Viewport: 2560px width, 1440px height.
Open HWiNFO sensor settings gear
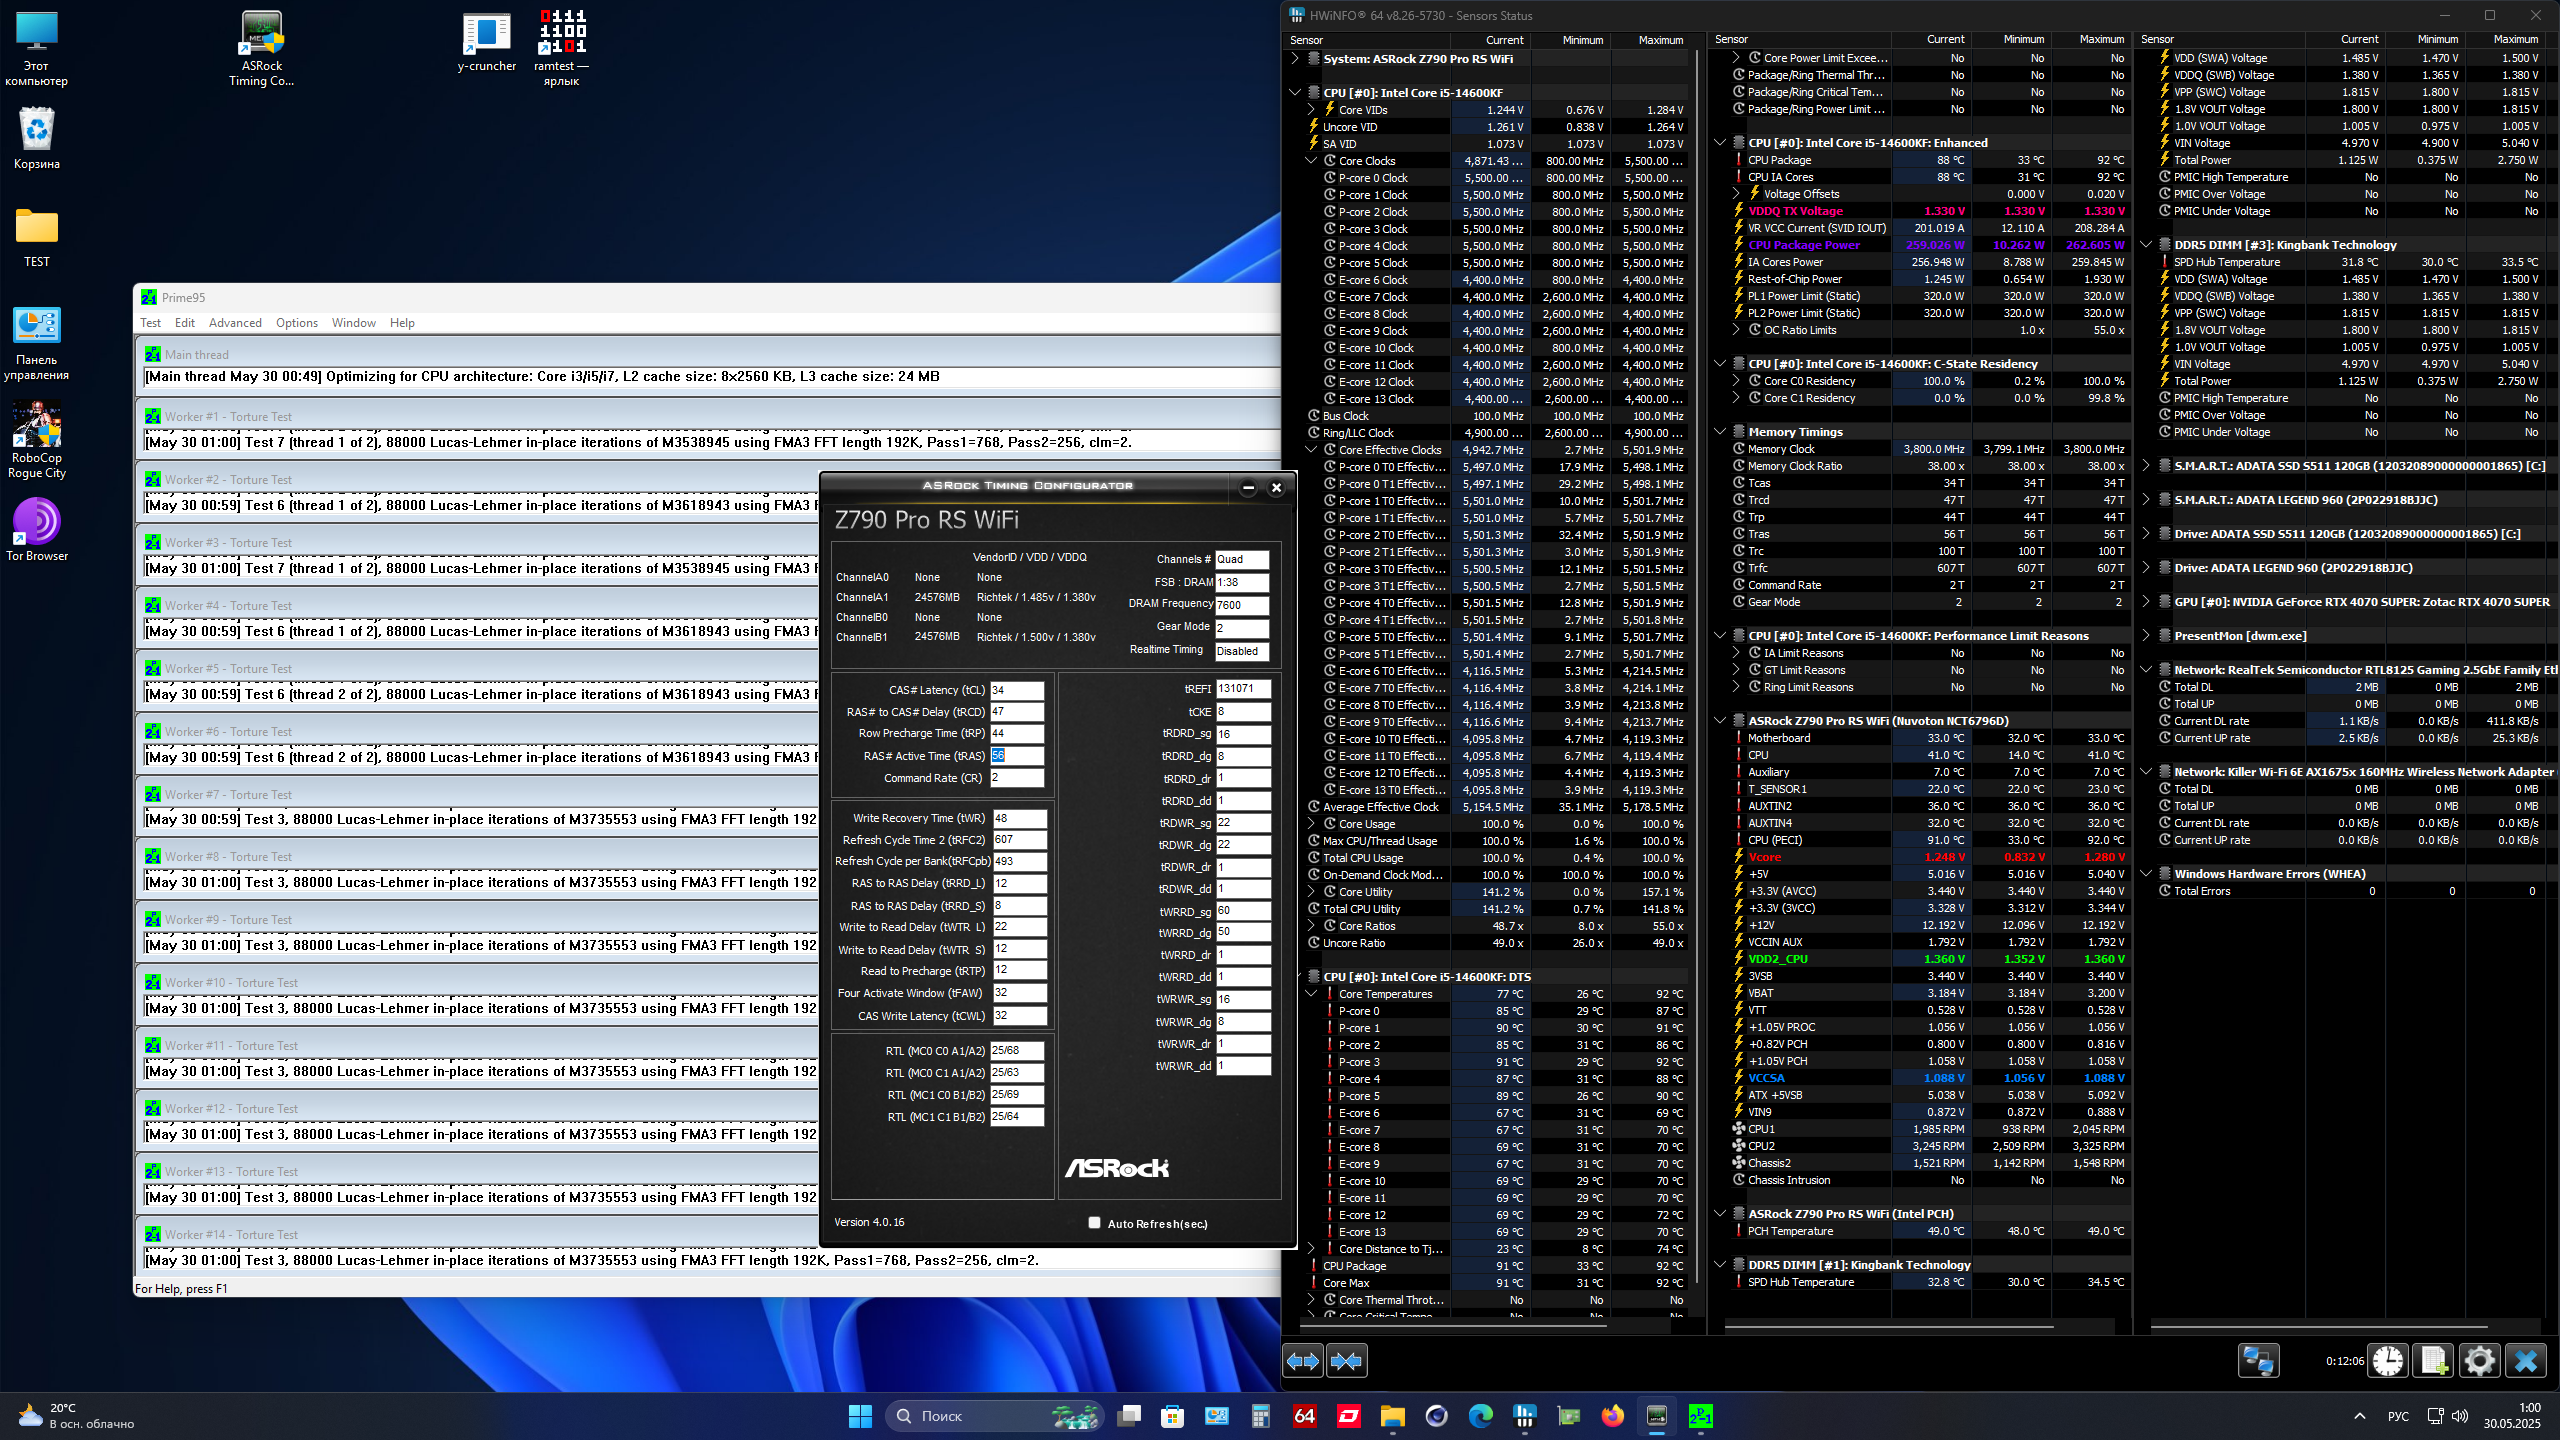coord(2479,1361)
